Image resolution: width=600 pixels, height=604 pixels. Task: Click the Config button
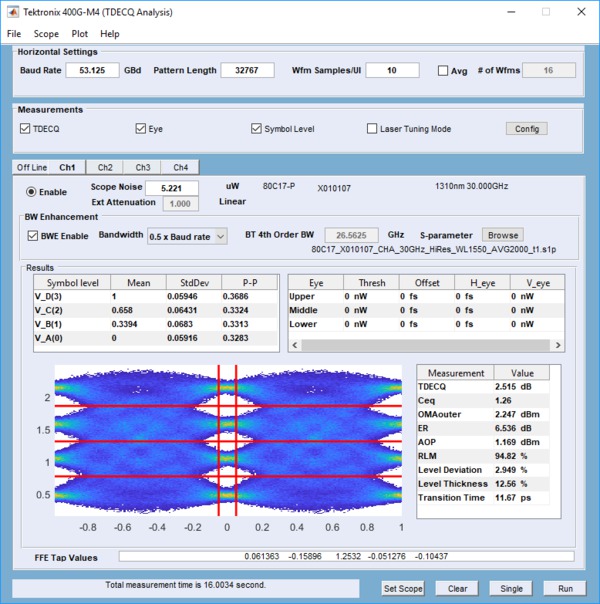[527, 129]
